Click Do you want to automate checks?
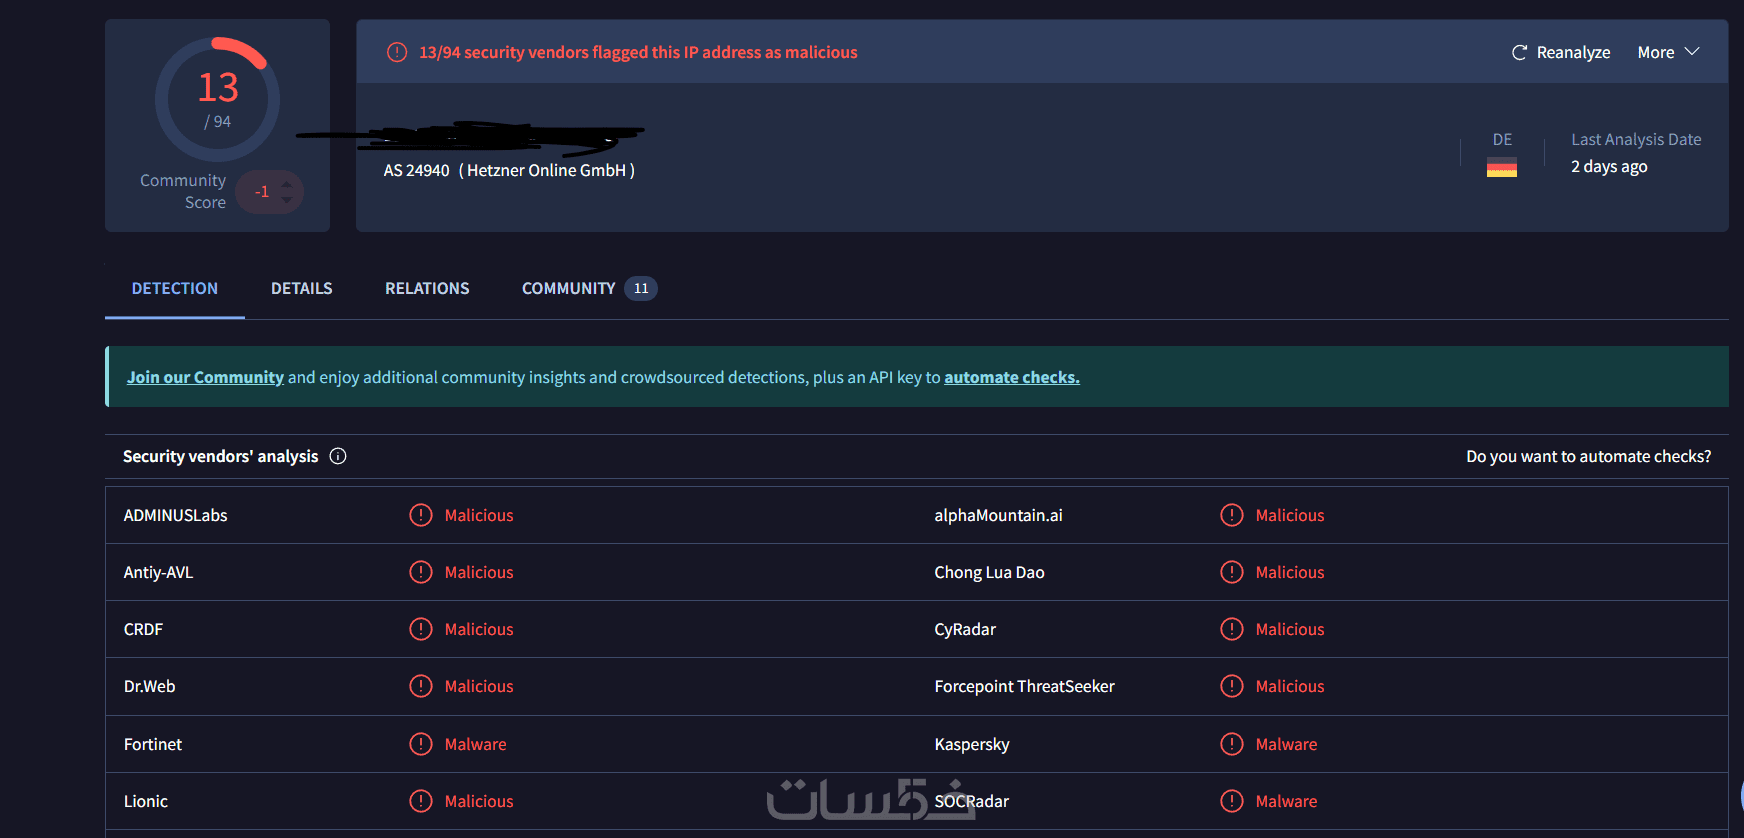The image size is (1744, 838). (x=1589, y=456)
